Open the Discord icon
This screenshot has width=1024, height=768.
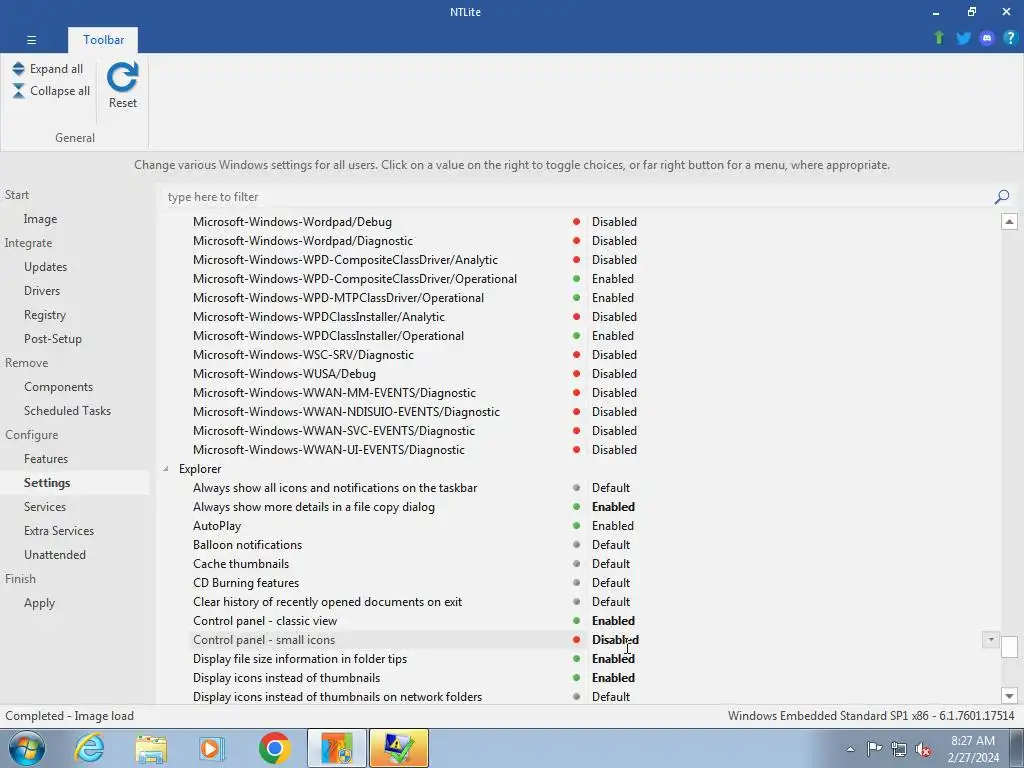point(987,38)
